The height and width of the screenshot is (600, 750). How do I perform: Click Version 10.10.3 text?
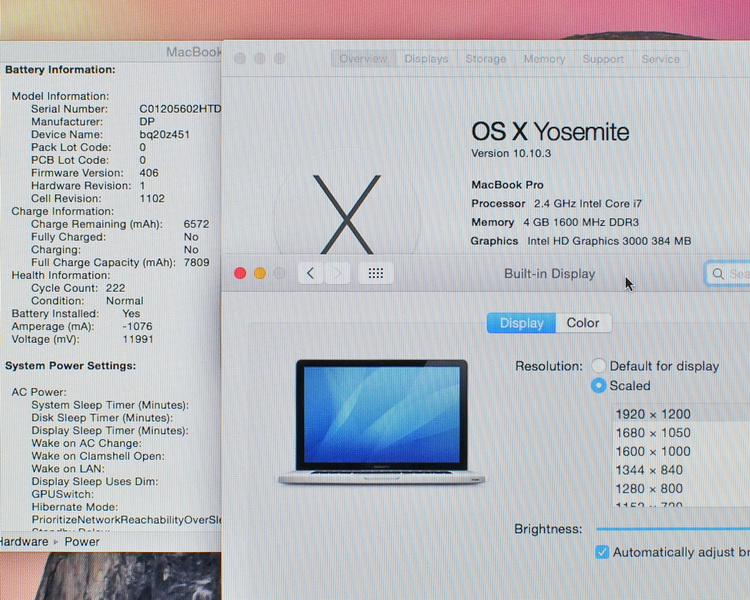511,153
